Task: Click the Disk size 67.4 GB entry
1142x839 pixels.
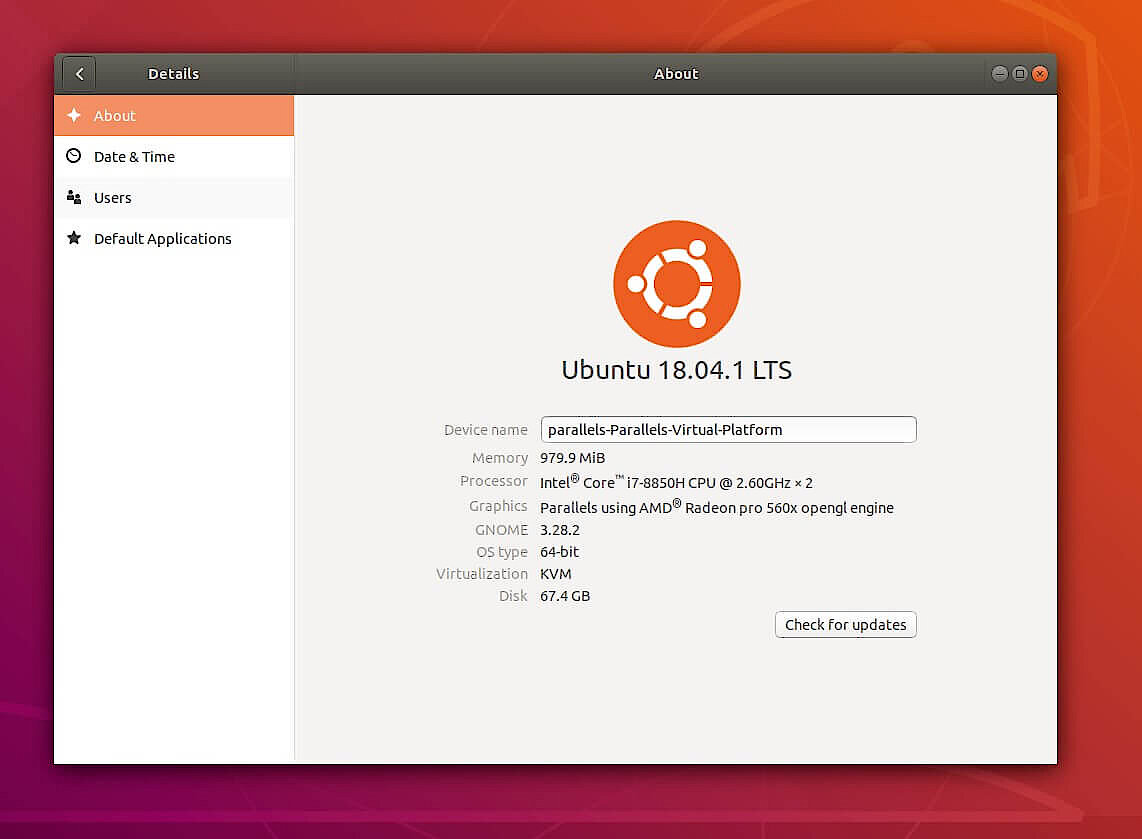Action: click(564, 596)
